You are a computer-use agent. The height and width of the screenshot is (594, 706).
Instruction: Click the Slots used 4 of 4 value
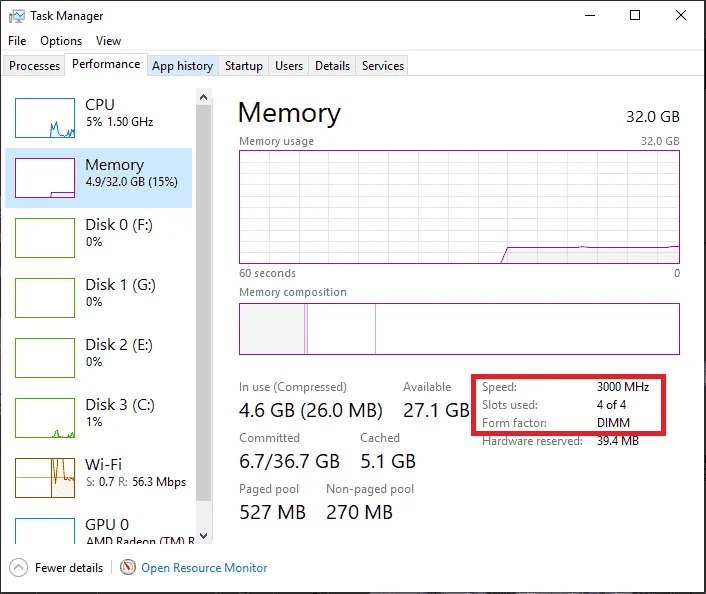[x=611, y=405]
